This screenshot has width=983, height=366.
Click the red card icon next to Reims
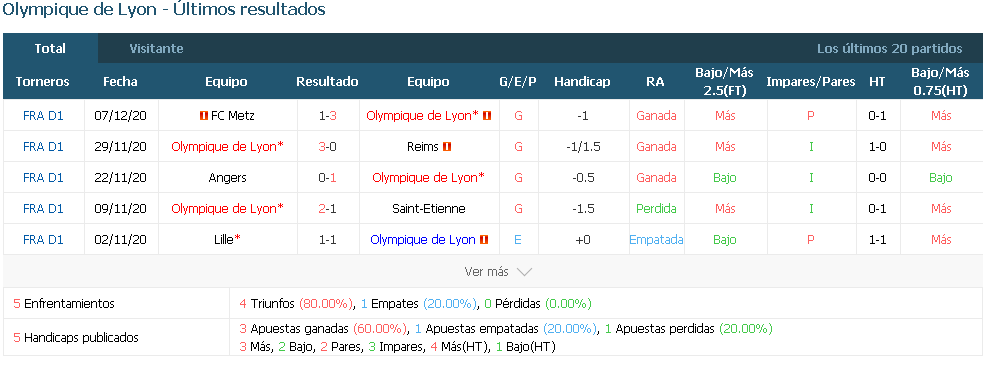447,147
